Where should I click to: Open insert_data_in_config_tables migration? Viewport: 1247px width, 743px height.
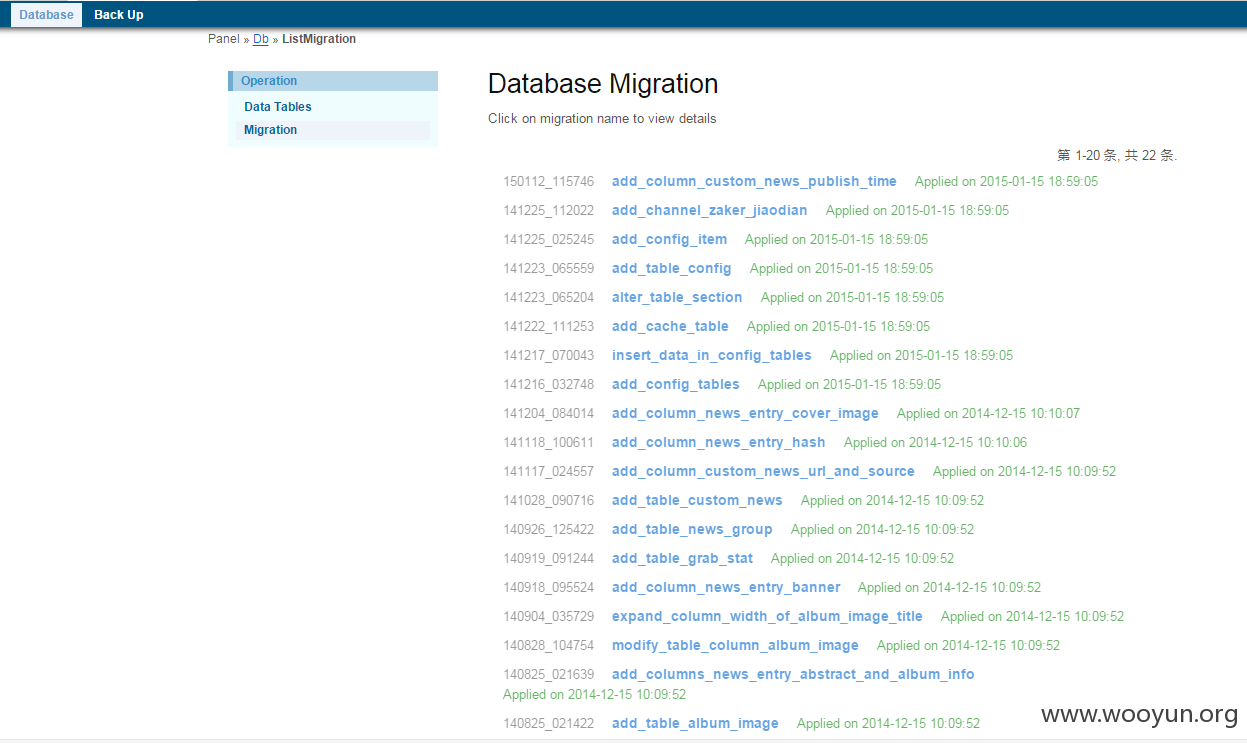point(712,355)
